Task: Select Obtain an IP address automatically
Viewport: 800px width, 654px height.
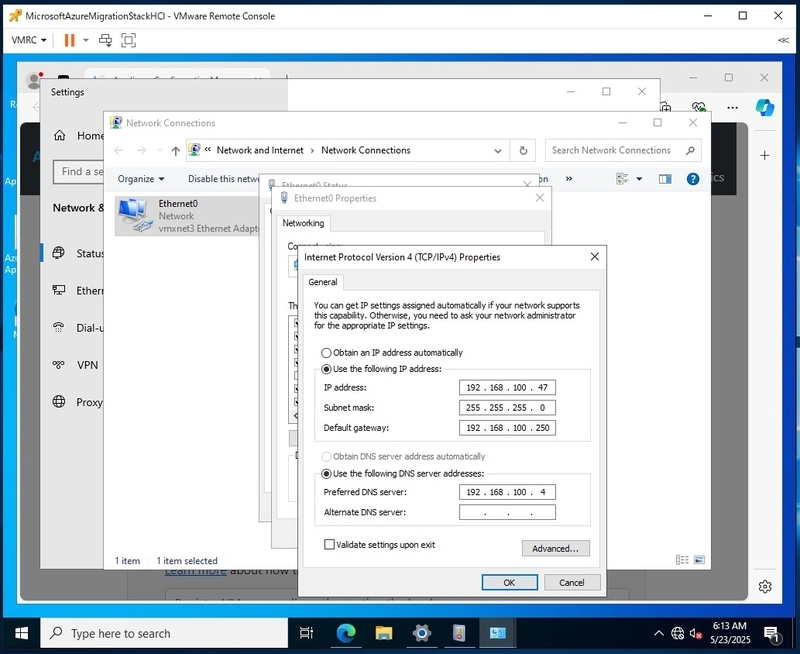Action: [392, 353]
